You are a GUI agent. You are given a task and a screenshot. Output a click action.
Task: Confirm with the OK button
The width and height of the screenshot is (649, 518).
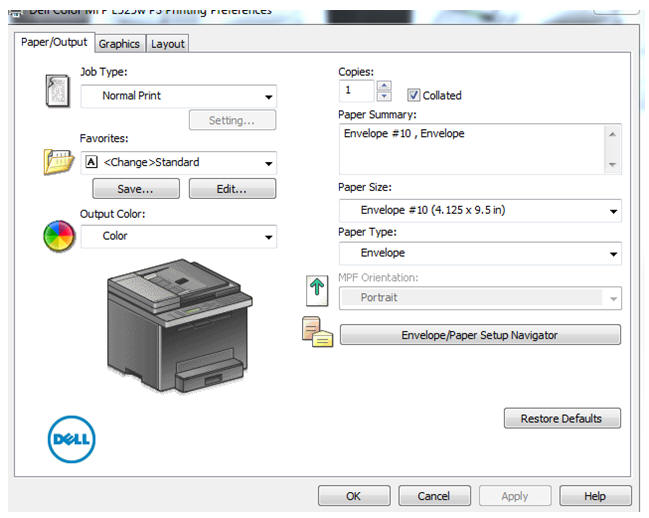click(x=354, y=496)
